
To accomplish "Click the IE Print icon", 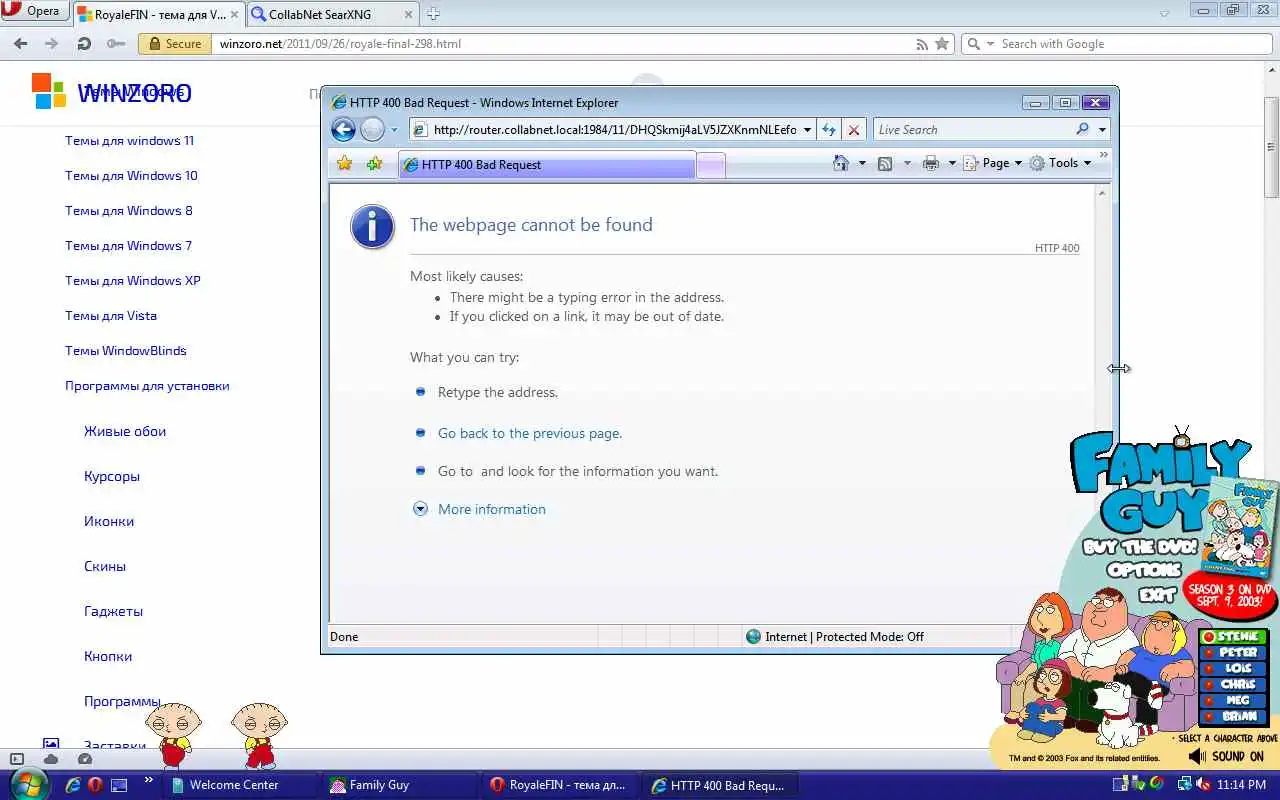I will pyautogui.click(x=931, y=163).
